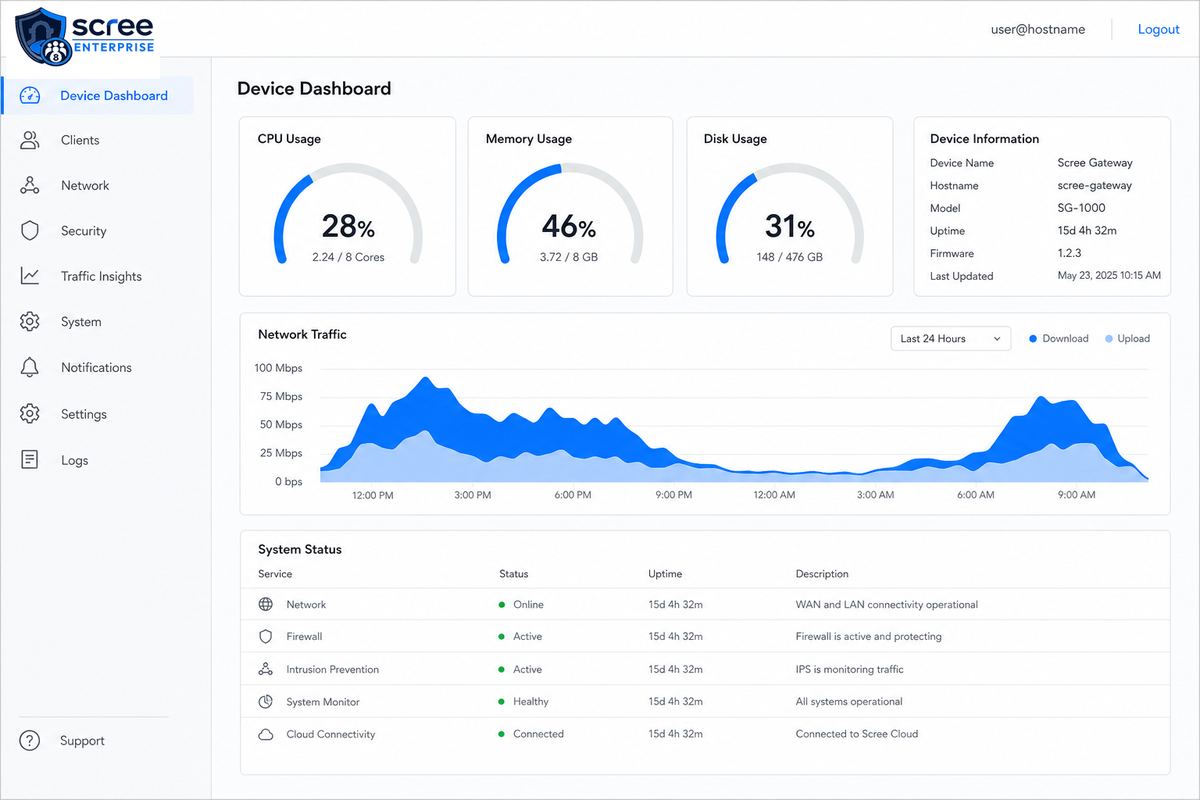Click 'Firewall is active and protecting' text

tap(869, 636)
